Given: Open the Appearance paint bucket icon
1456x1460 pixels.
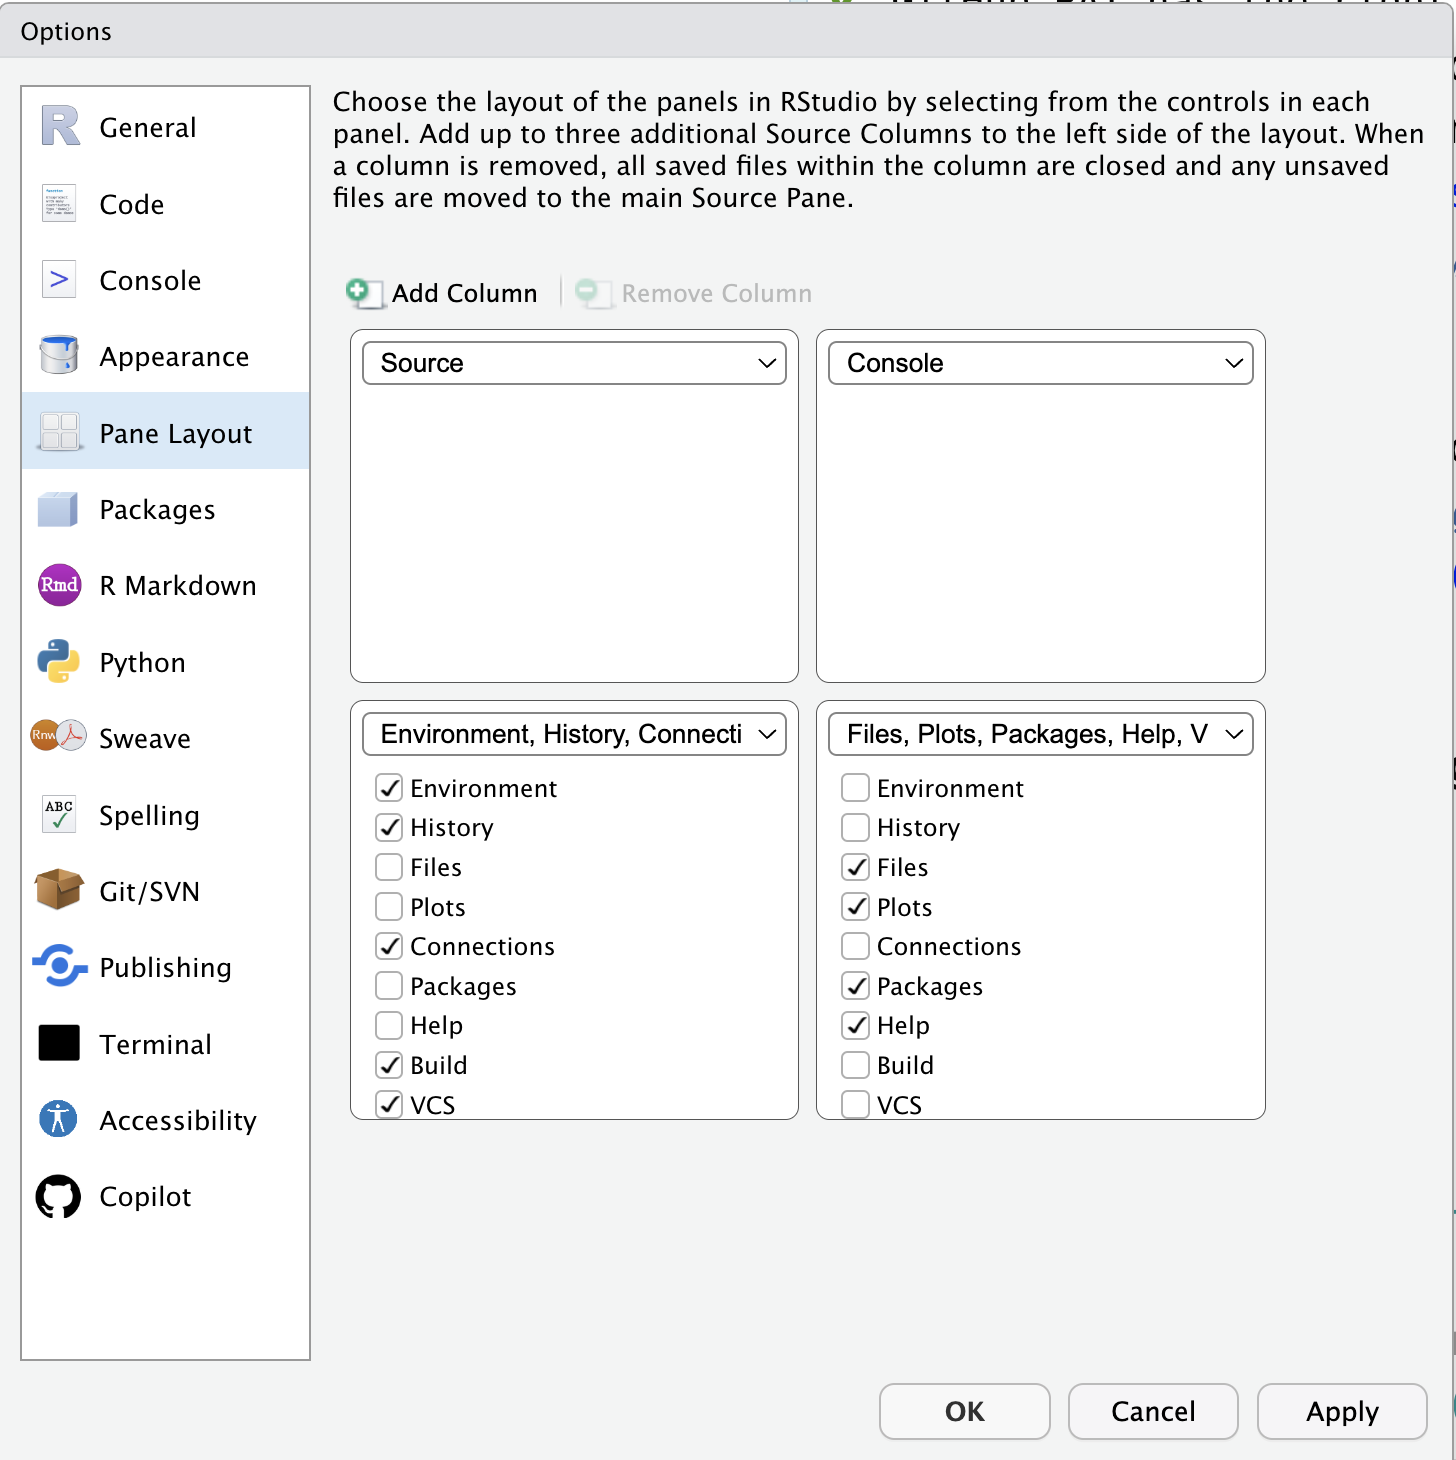Looking at the screenshot, I should click(x=59, y=356).
